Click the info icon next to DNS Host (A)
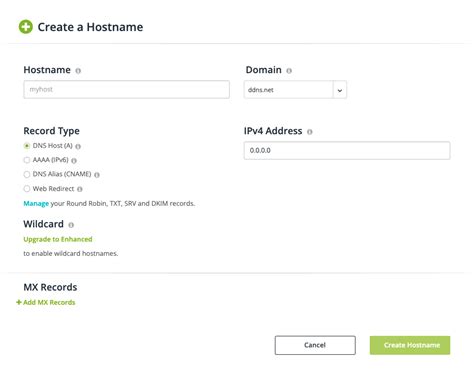Viewport: 474px width, 379px height. click(78, 146)
